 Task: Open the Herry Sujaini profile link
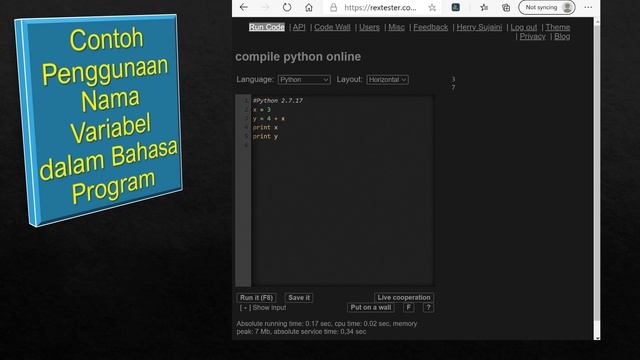[479, 27]
